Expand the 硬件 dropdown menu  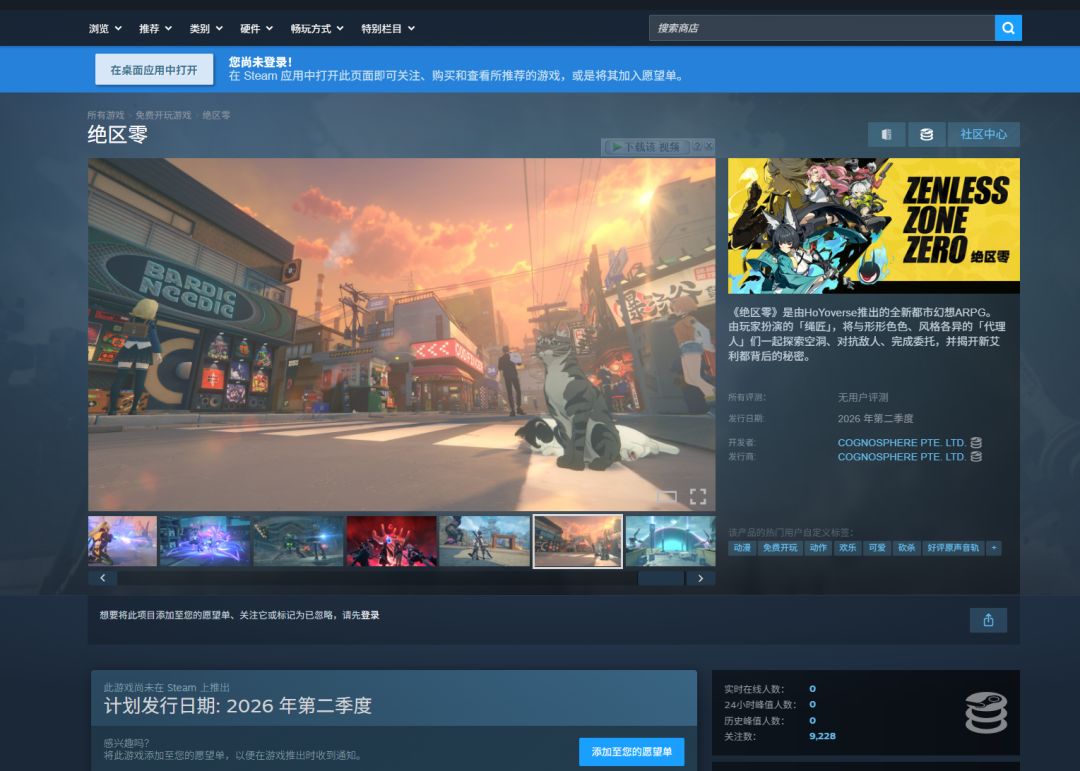(256, 28)
